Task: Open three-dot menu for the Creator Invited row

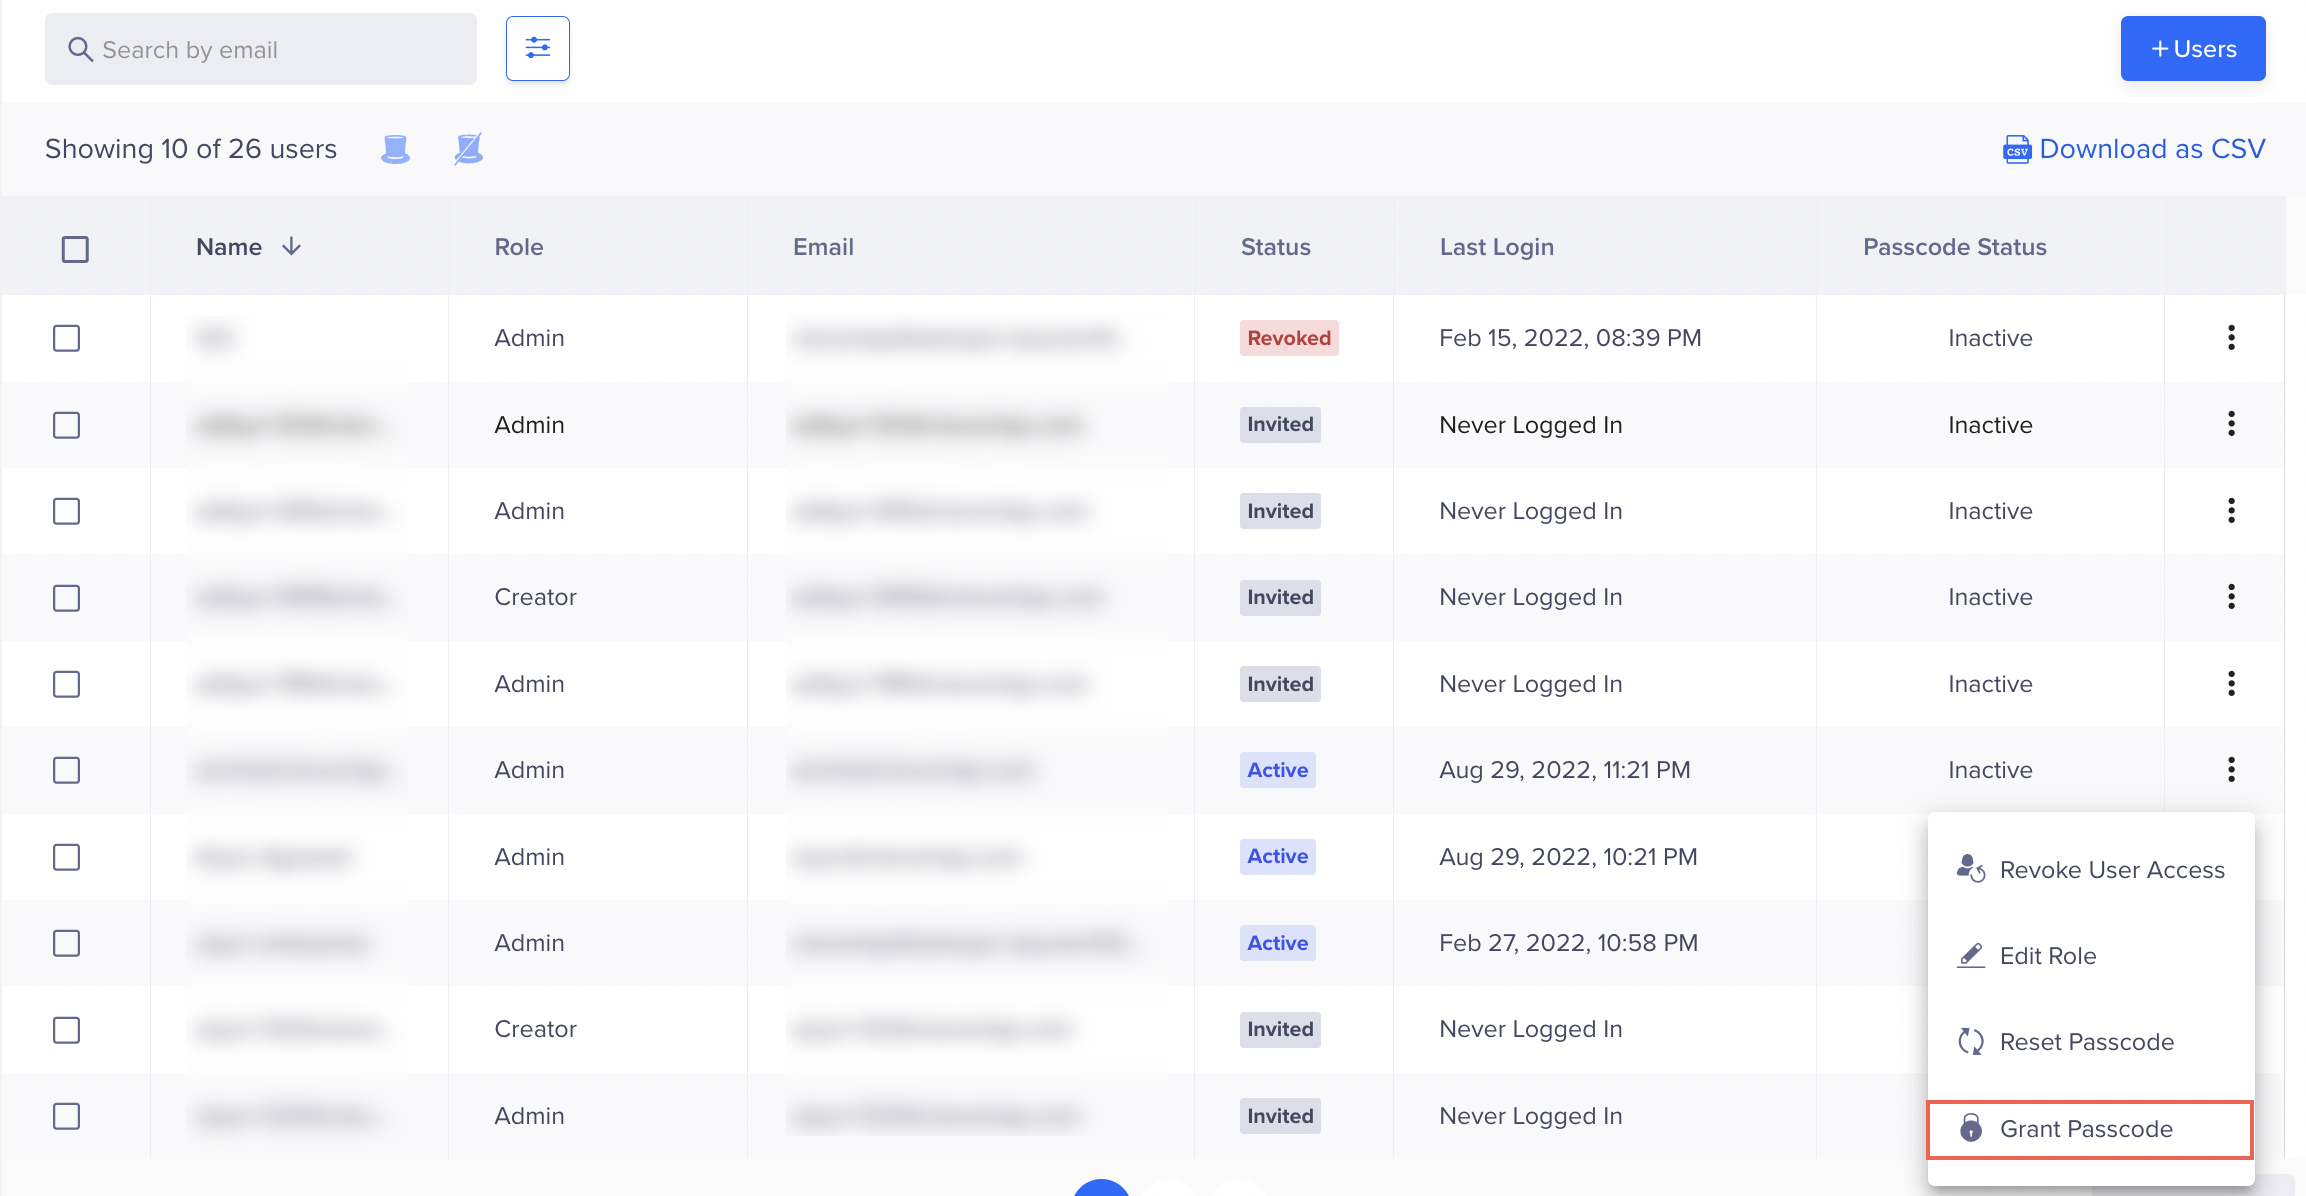Action: [x=2231, y=597]
